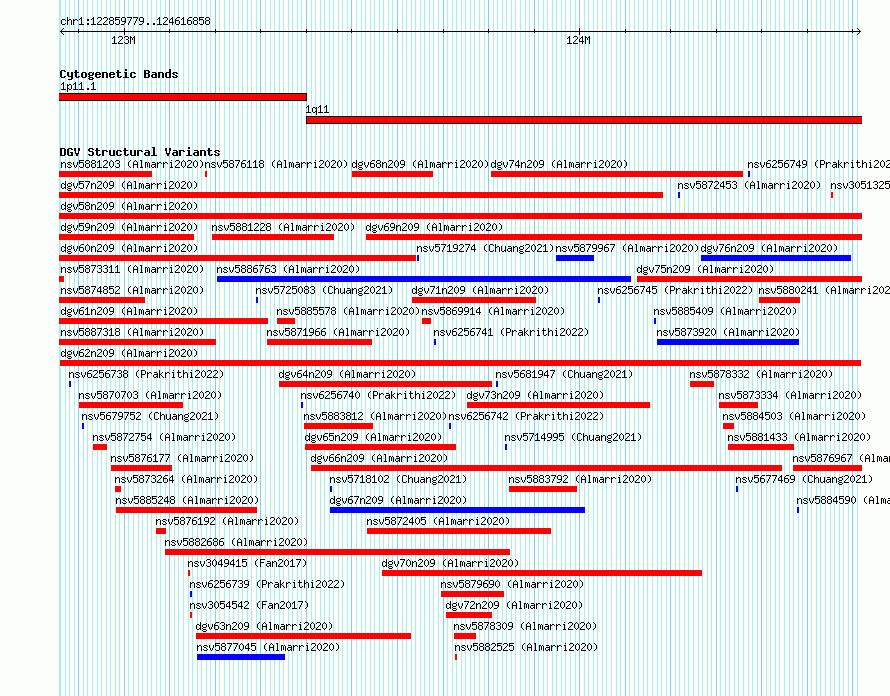Click nsv5874852 (Almarri2020) label
Viewport: 890px width, 696px height.
(132, 290)
